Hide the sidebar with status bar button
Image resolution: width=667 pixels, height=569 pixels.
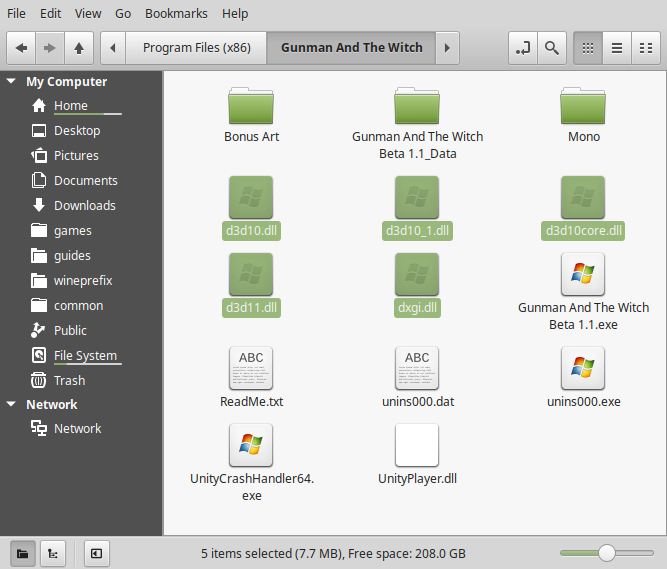pyautogui.click(x=97, y=554)
